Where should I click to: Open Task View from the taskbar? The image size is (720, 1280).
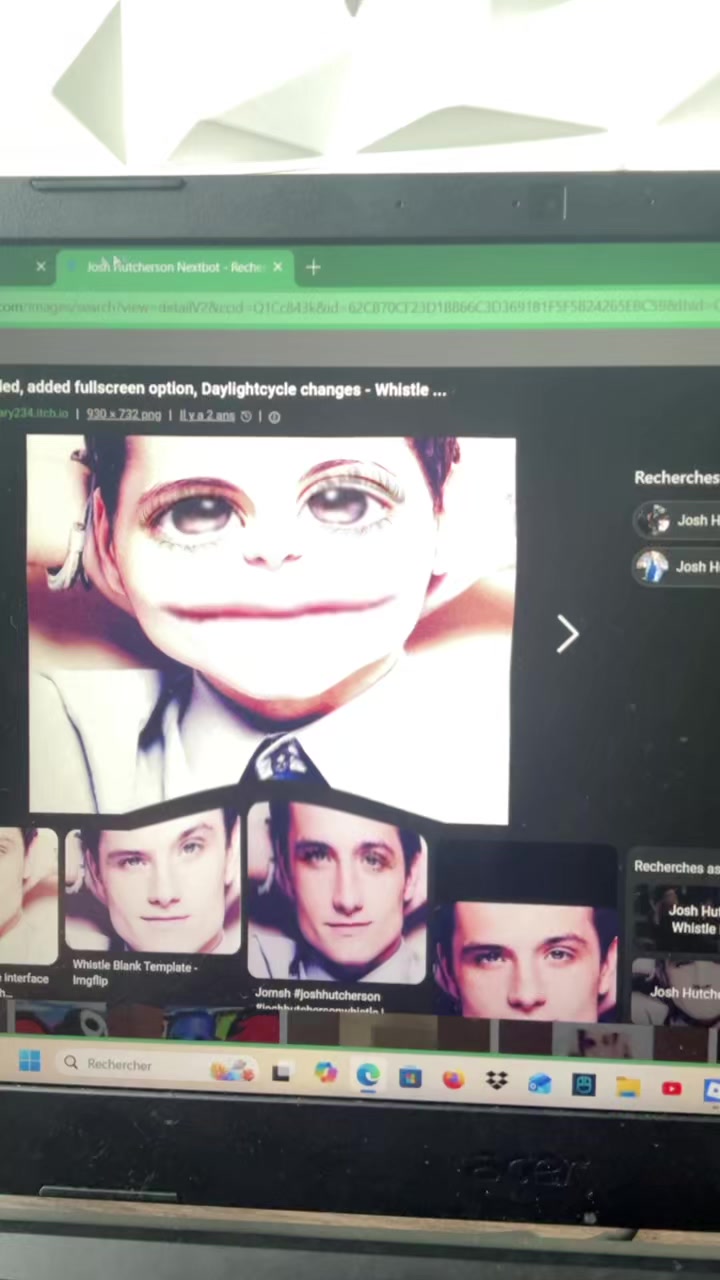pos(281,1072)
